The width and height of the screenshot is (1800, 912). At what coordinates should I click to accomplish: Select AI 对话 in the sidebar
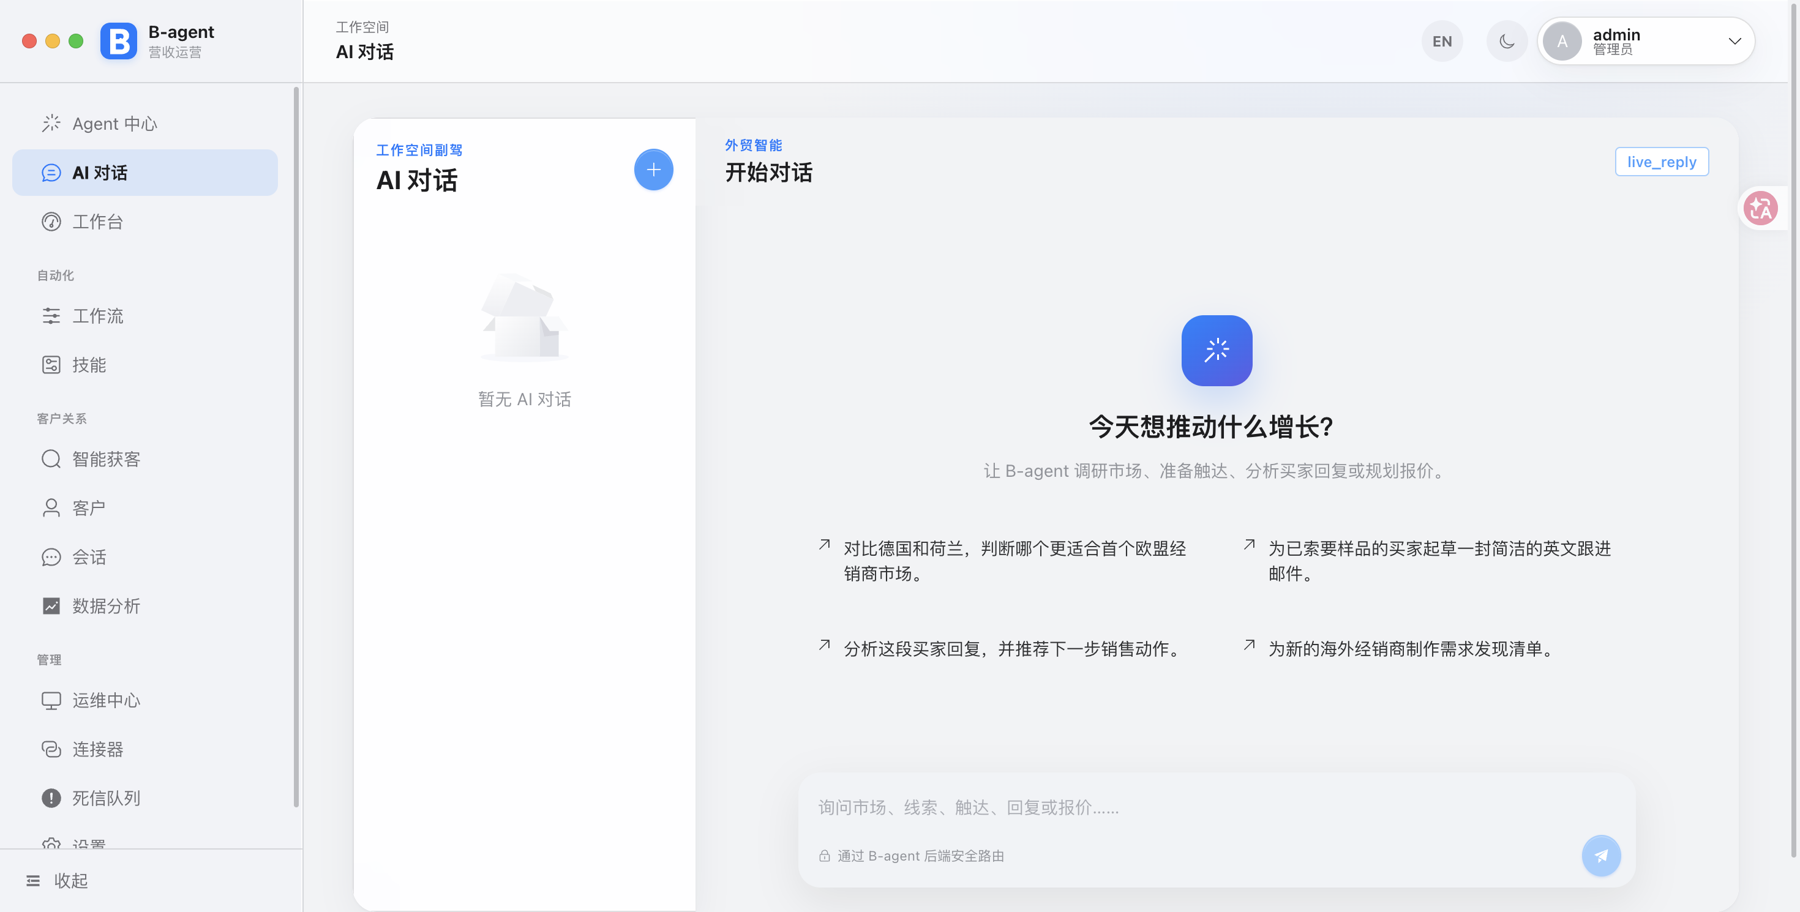[145, 173]
